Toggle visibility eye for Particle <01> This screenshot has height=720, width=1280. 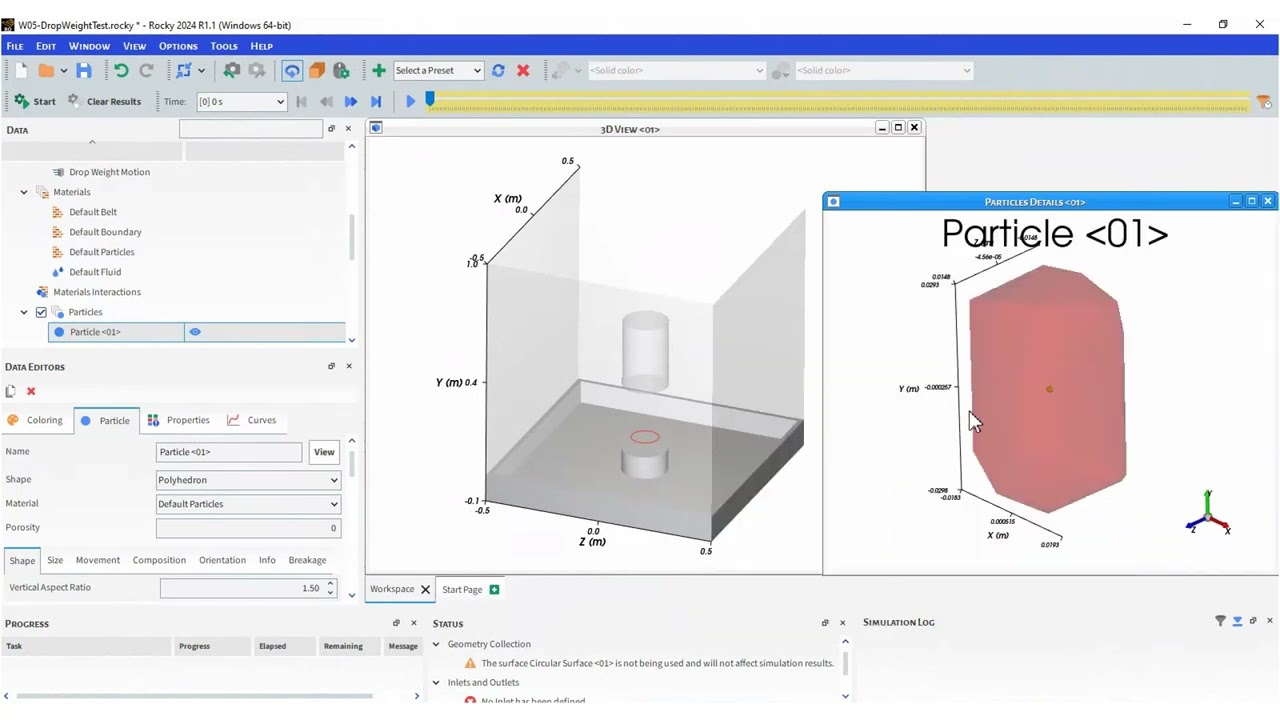point(195,332)
